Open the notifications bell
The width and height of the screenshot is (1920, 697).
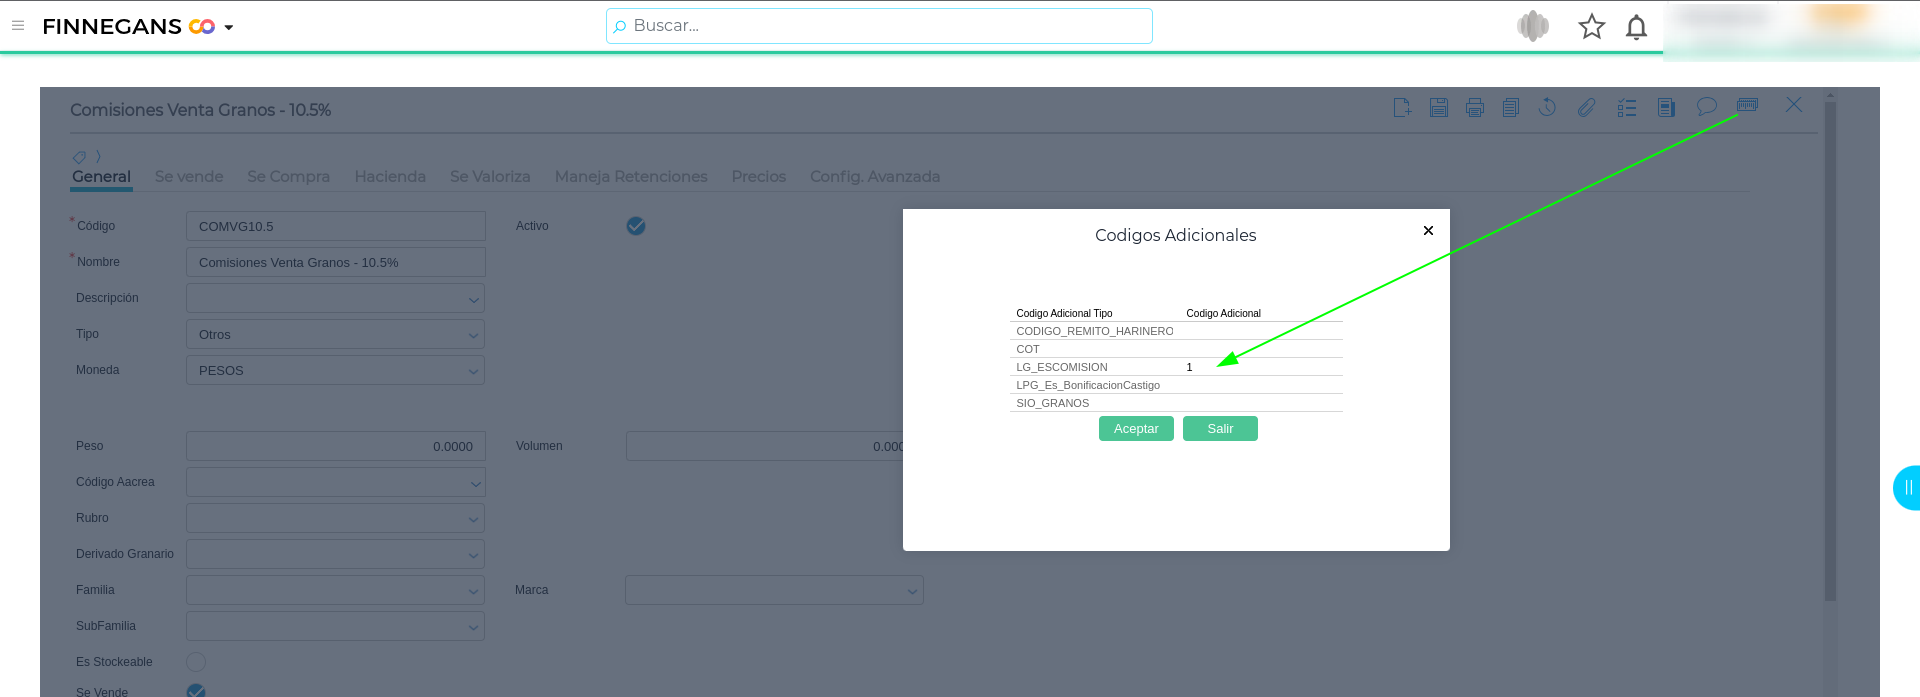tap(1636, 27)
